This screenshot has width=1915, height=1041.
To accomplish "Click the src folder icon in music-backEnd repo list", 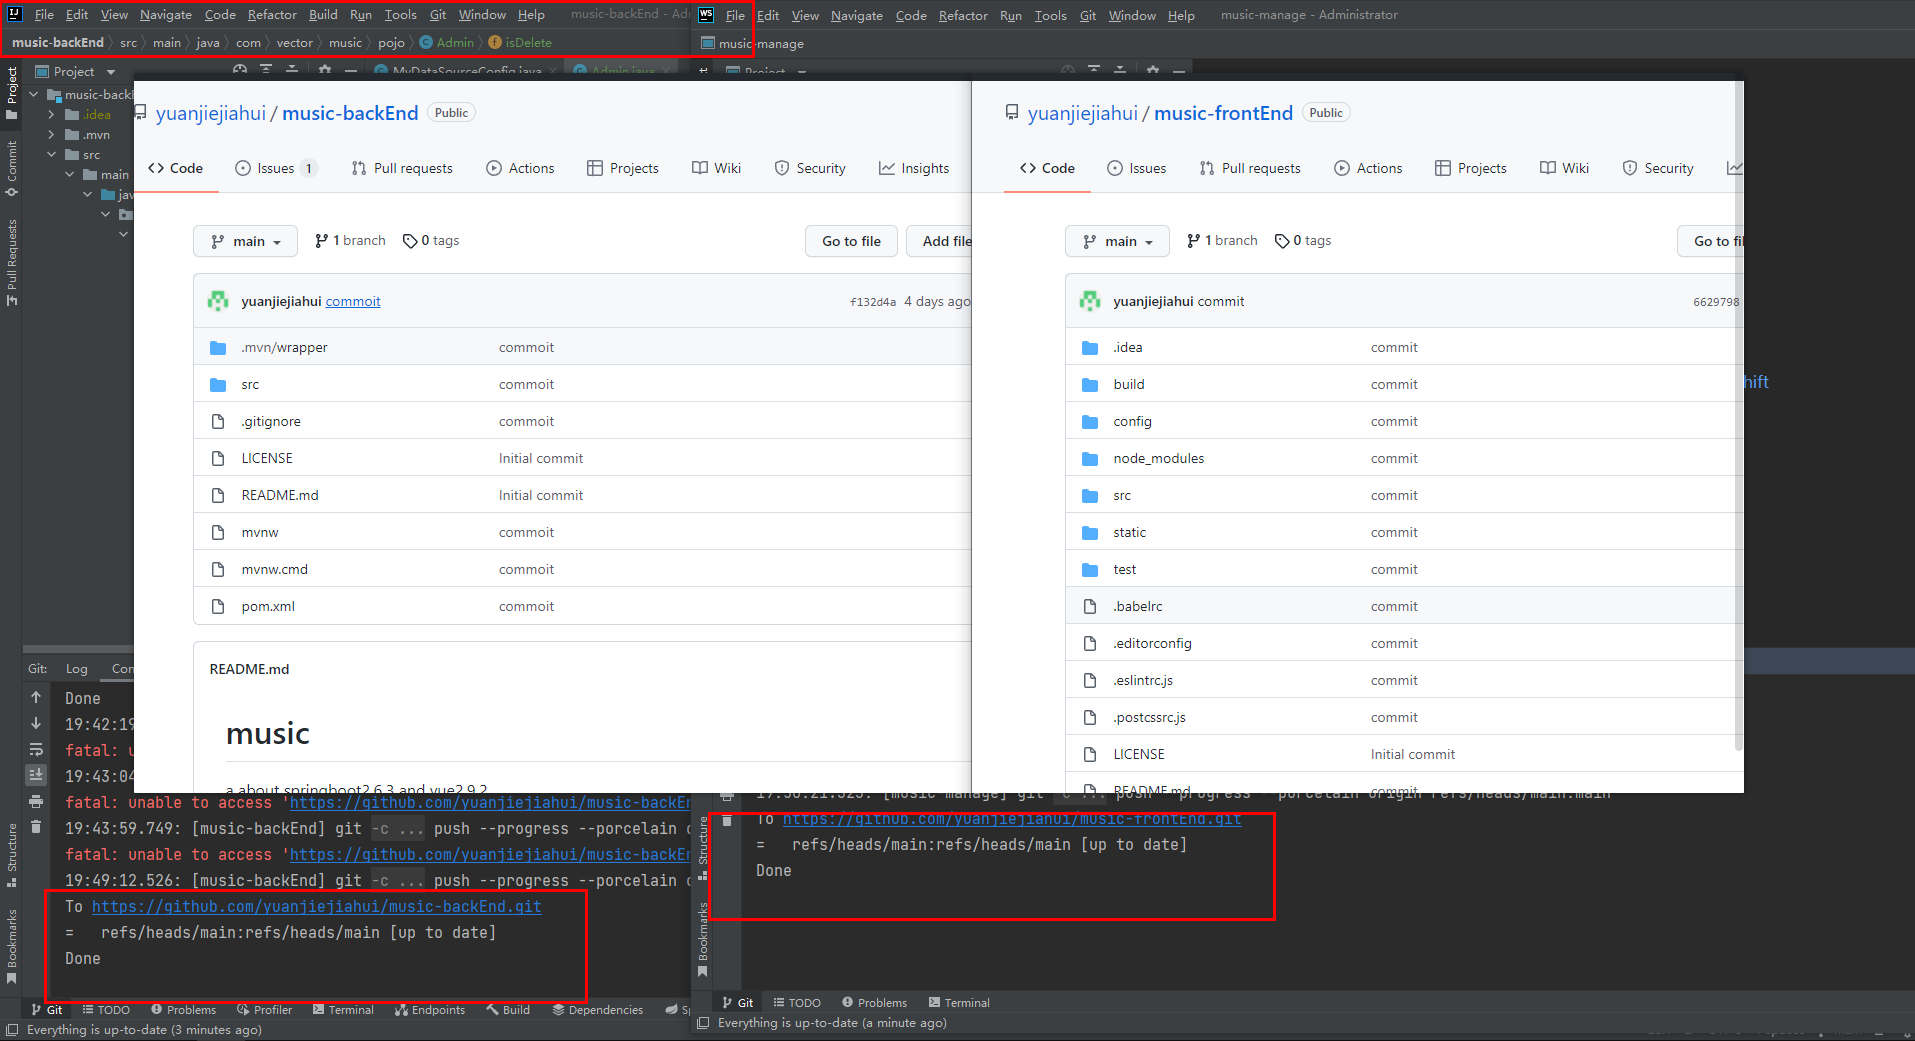I will [x=218, y=384].
